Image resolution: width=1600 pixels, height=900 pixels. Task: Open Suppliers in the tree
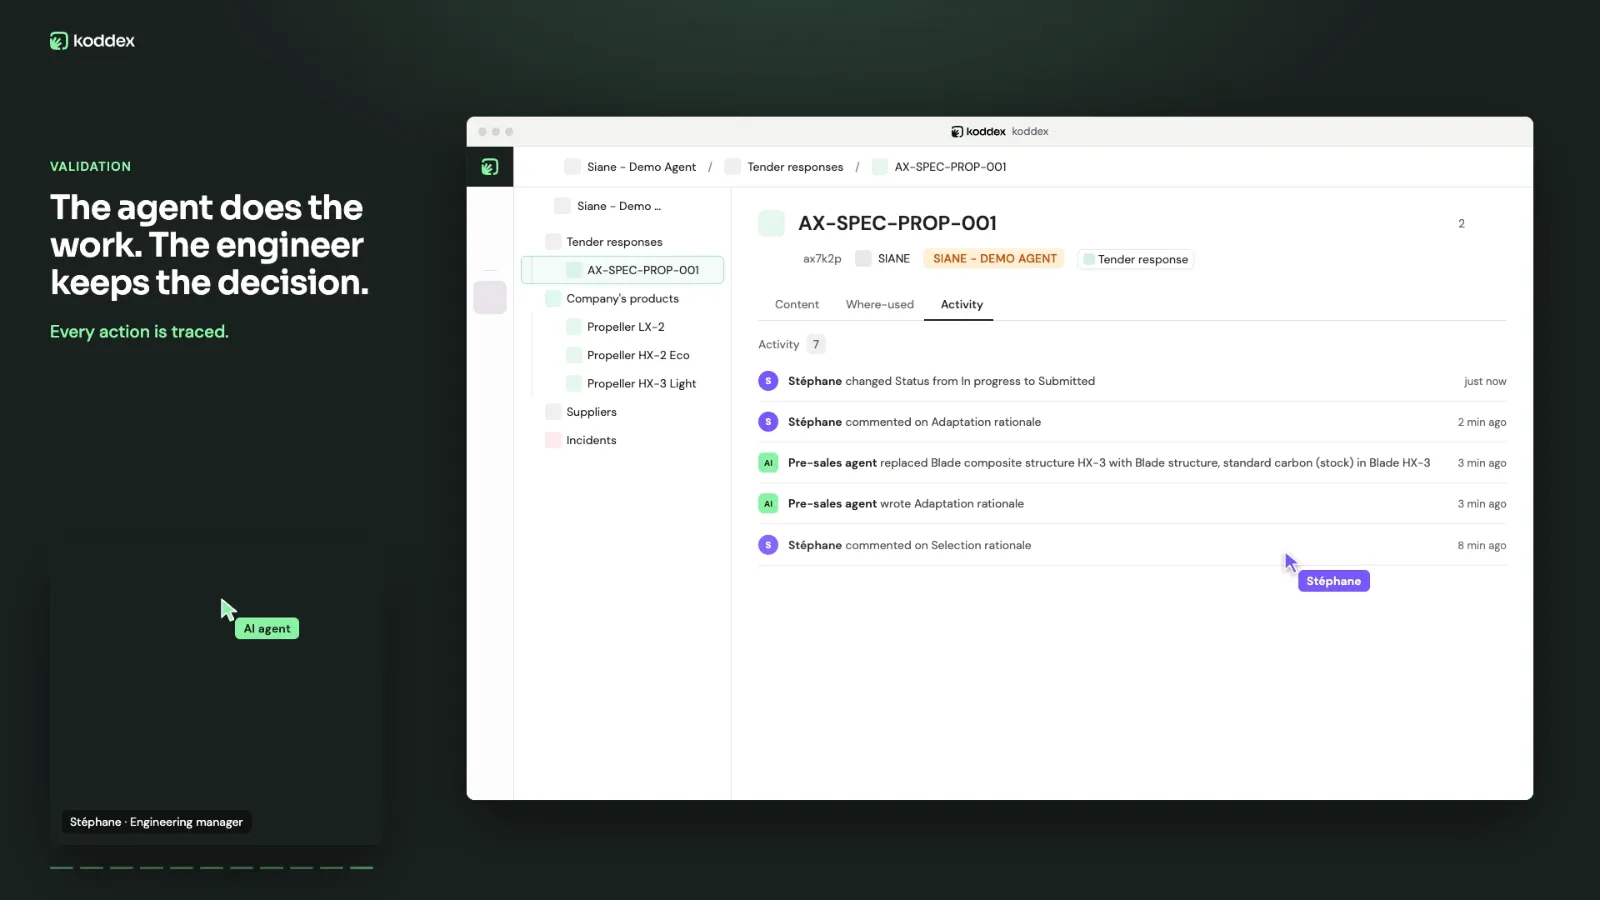(591, 412)
